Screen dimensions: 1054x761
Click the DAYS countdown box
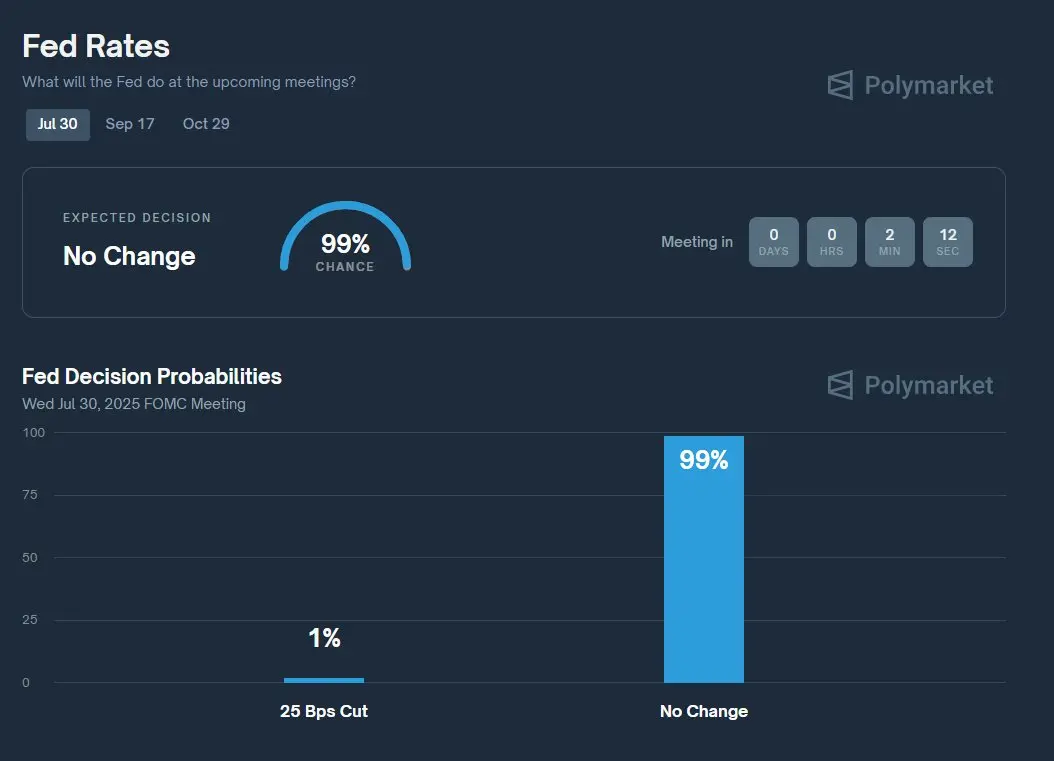[774, 242]
